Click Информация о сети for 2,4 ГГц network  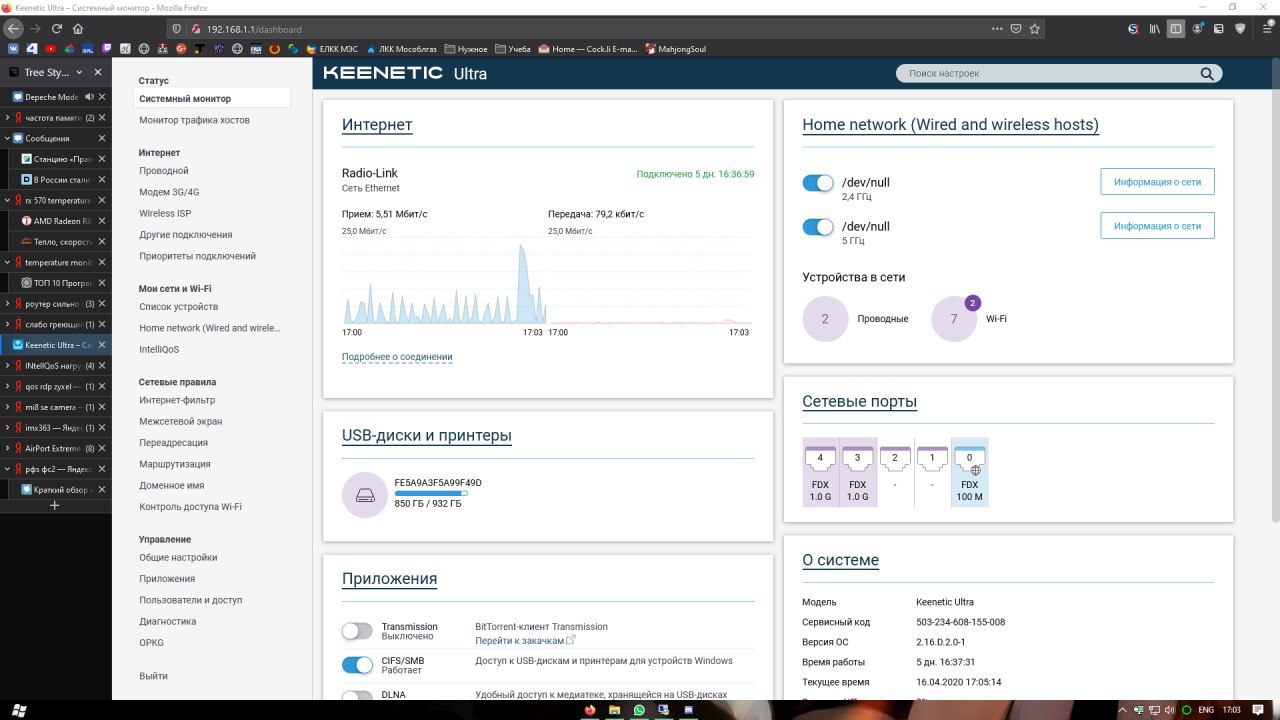(x=1157, y=182)
